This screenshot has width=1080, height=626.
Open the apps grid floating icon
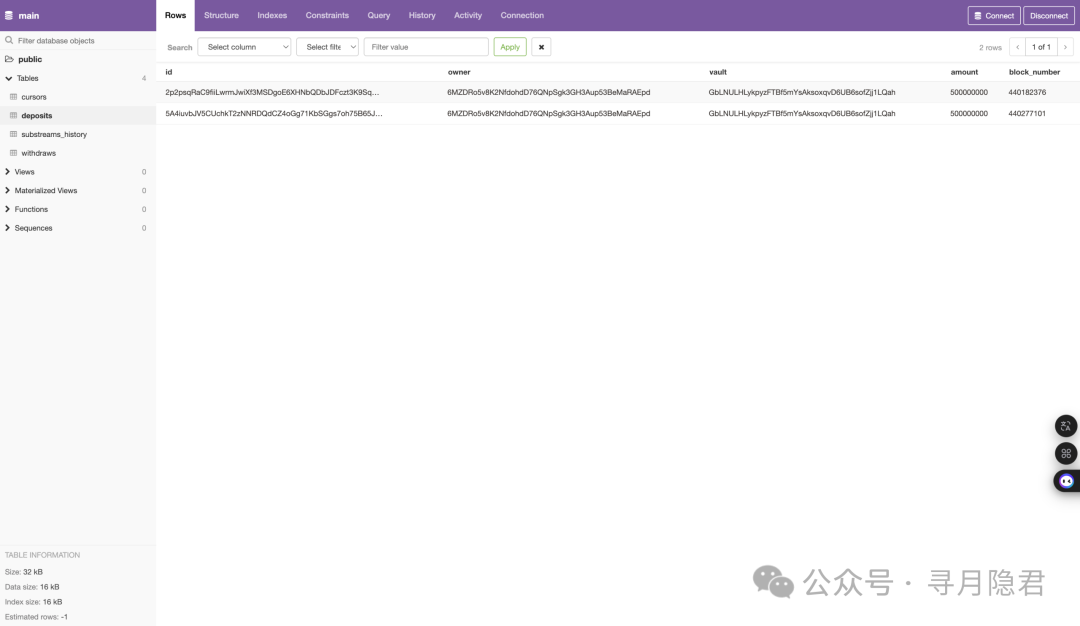[x=1066, y=453]
